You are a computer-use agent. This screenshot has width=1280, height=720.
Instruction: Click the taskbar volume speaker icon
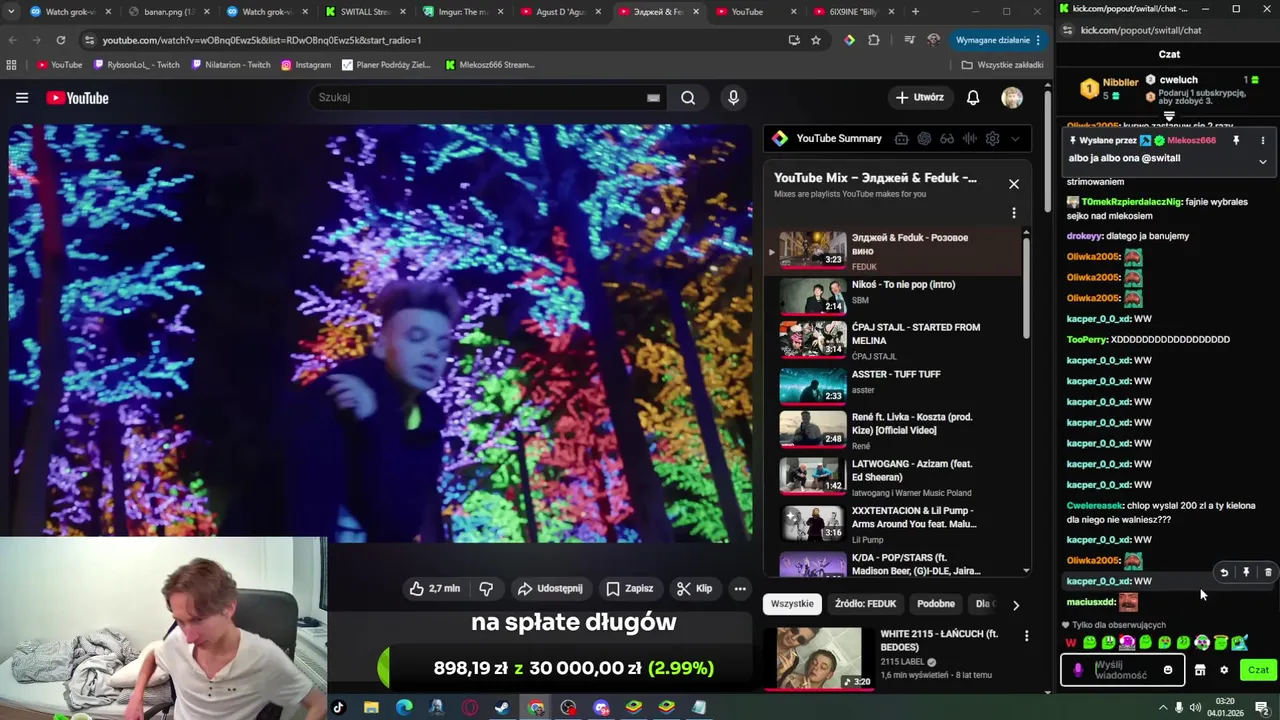(1195, 708)
